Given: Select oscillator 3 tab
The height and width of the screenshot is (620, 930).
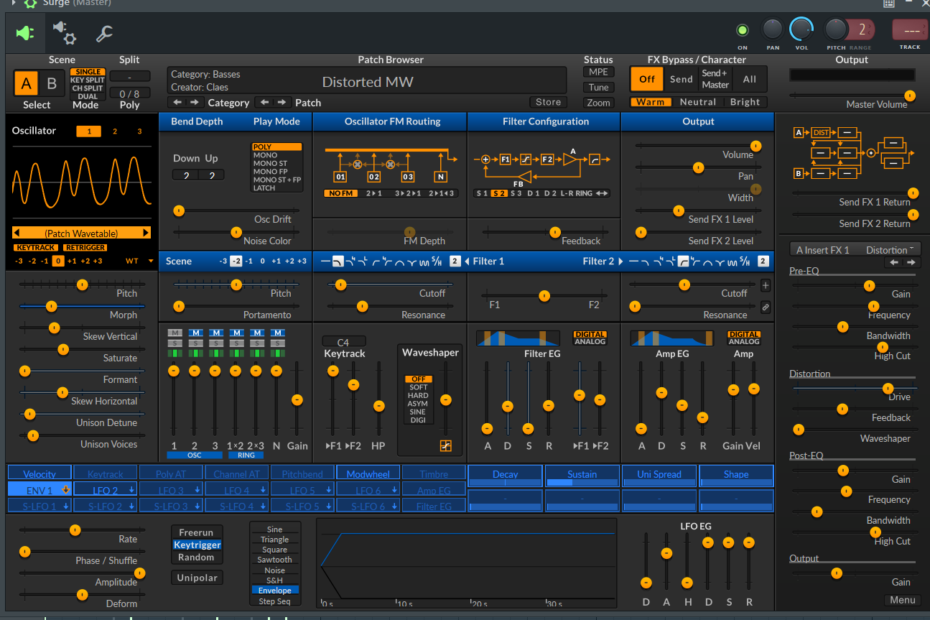Looking at the screenshot, I should (x=139, y=131).
